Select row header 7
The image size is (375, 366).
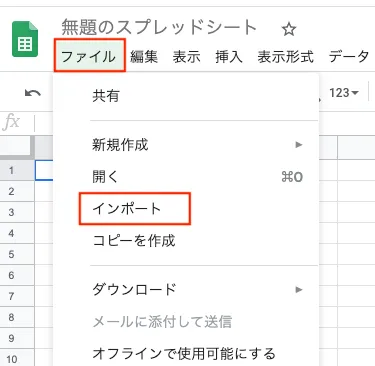coord(17,296)
